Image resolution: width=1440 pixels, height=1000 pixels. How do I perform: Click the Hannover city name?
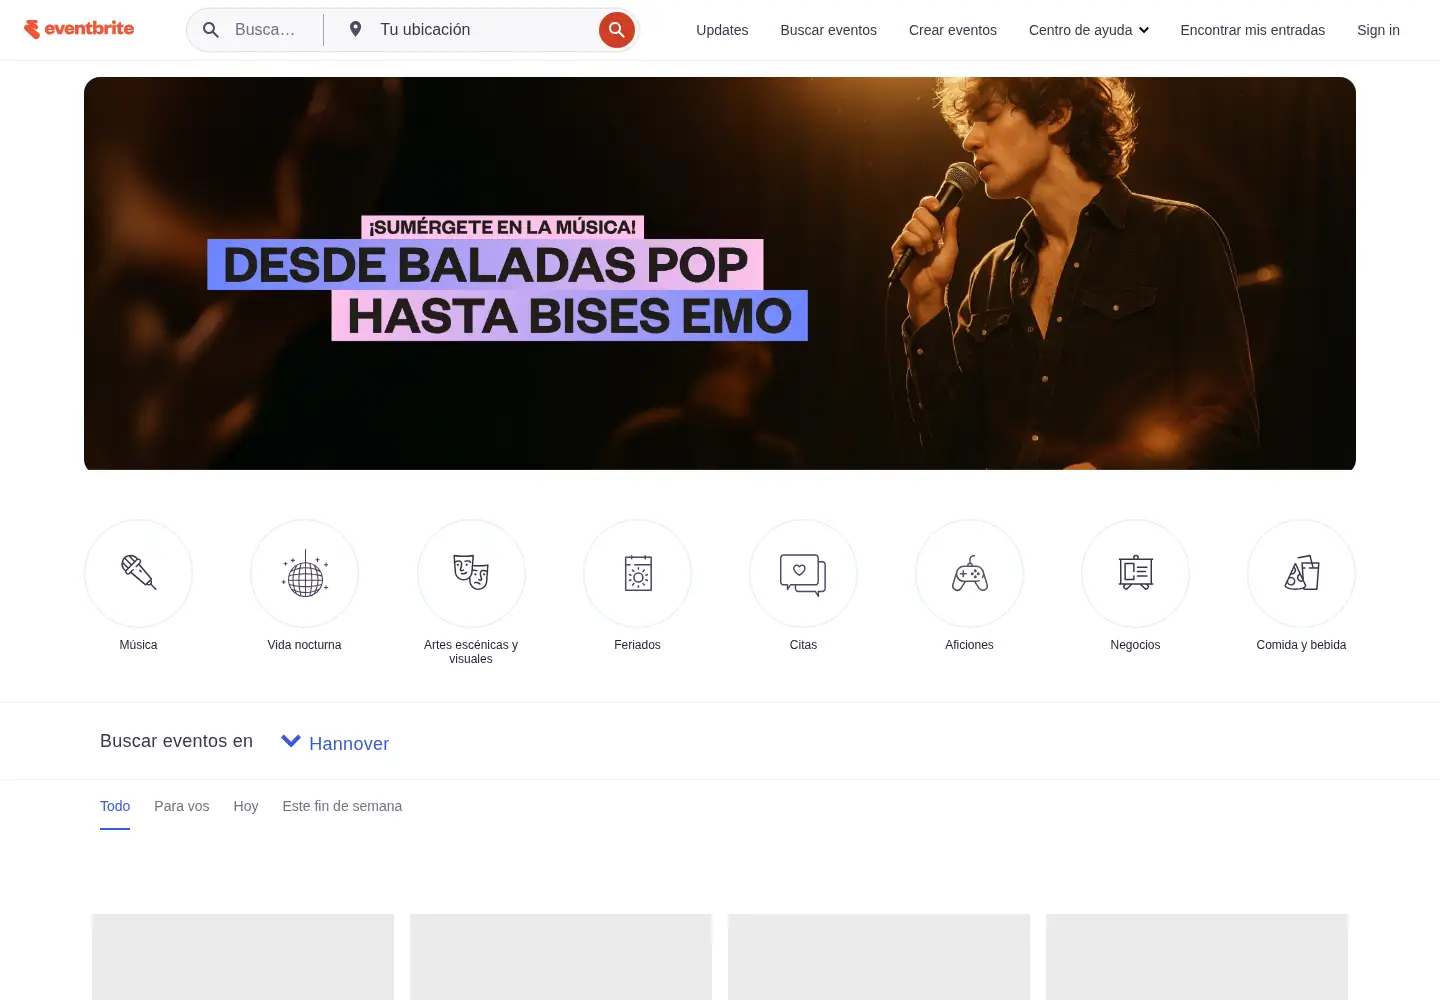click(x=349, y=743)
